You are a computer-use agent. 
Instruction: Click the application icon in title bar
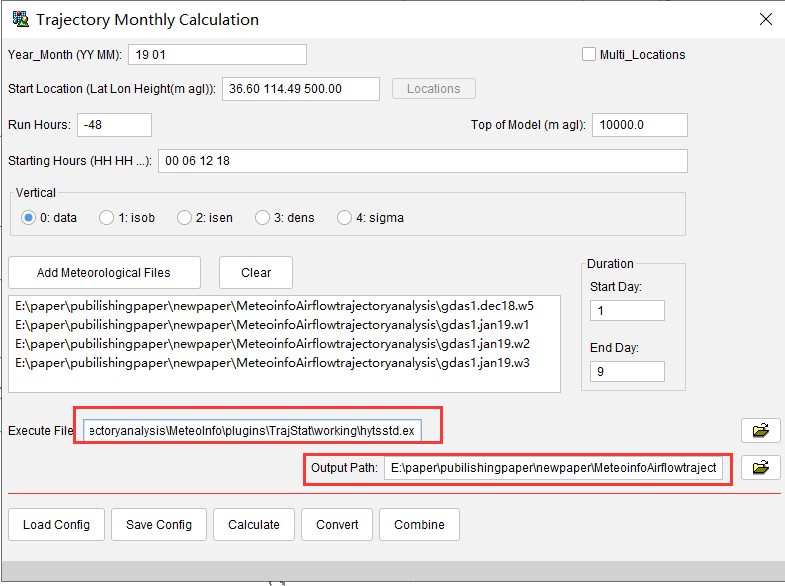pos(19,19)
